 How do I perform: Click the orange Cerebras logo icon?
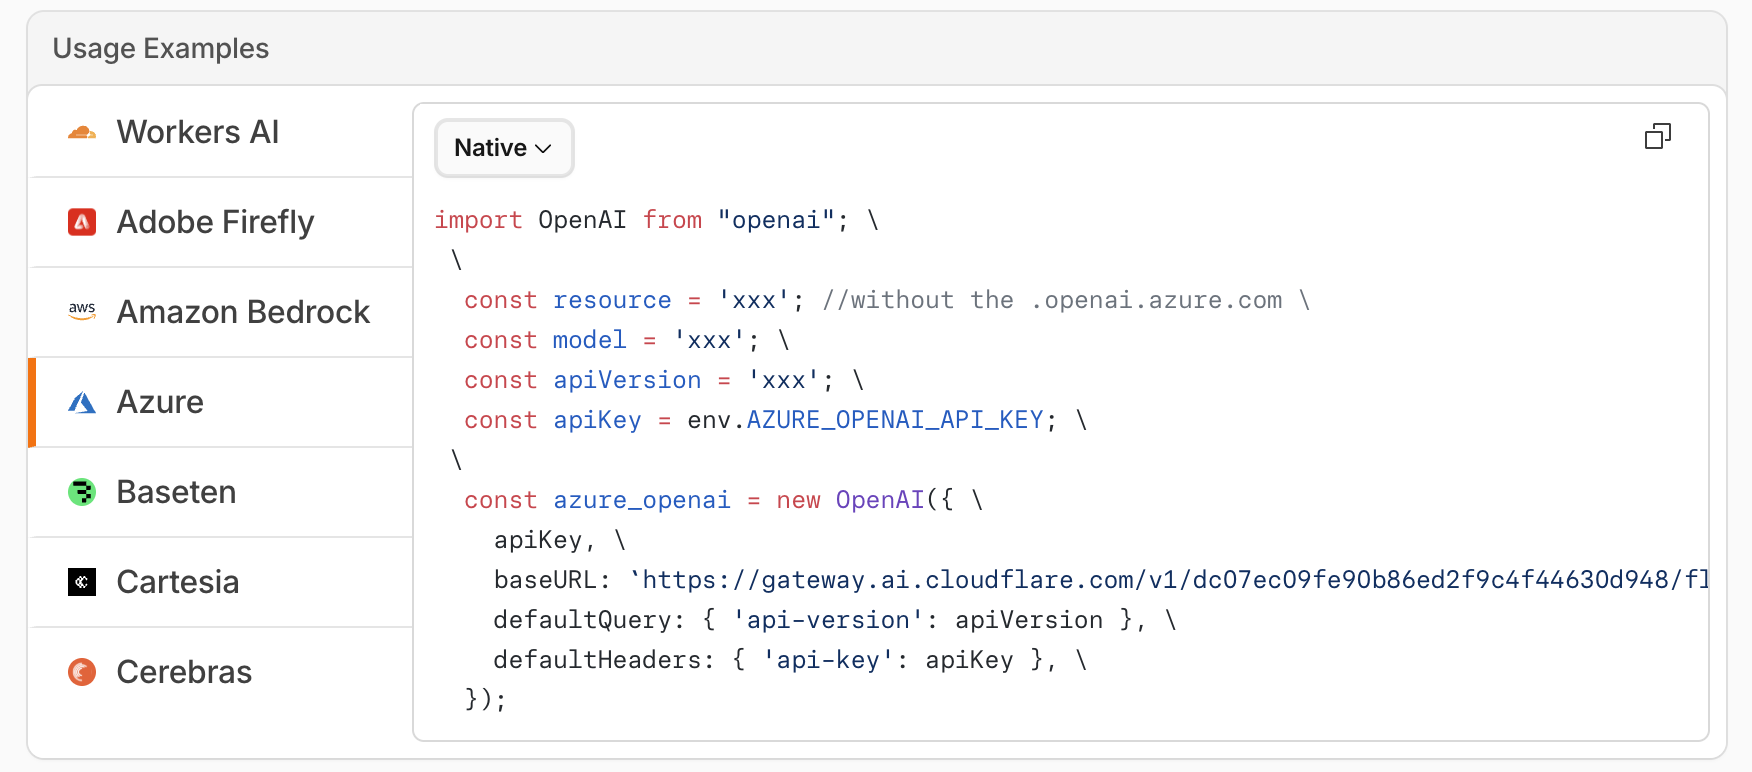pyautogui.click(x=82, y=672)
